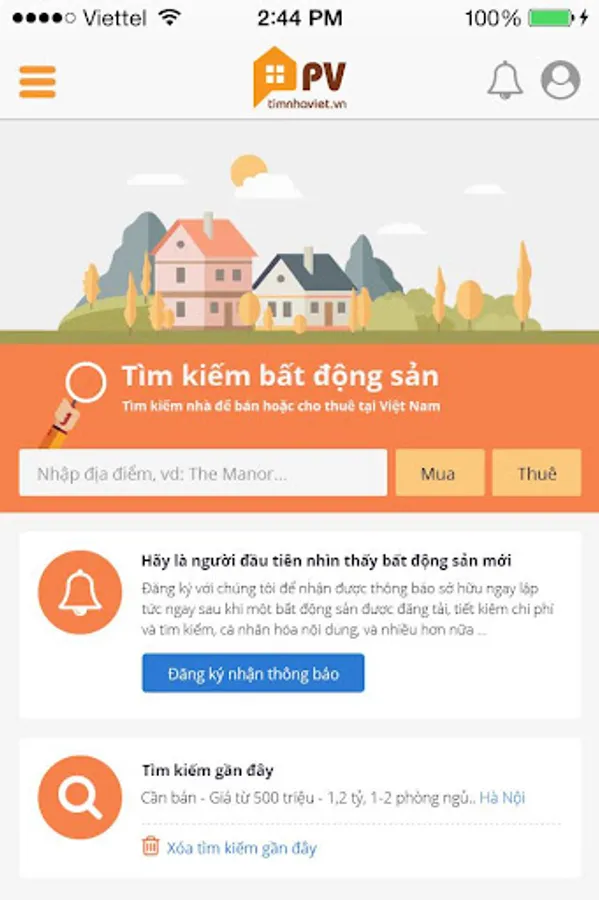The image size is (599, 900).
Task: Tap the Tìm kiếm bất động sản heading
Action: [x=281, y=376]
